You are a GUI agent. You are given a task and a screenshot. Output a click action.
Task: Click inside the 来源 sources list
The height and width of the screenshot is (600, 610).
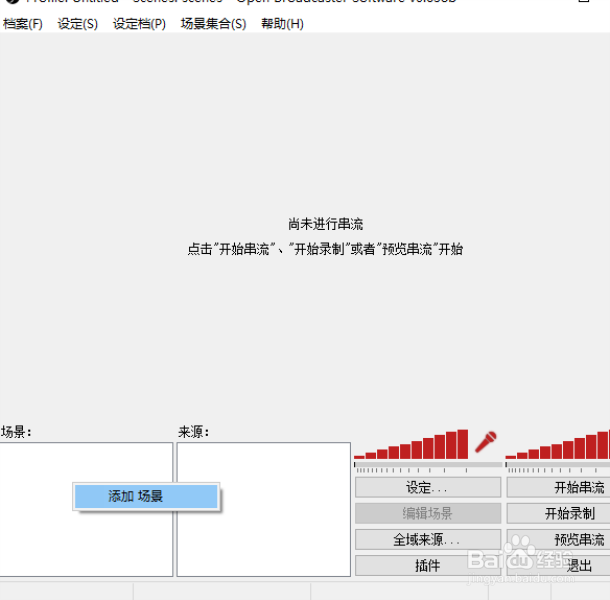[x=264, y=509]
